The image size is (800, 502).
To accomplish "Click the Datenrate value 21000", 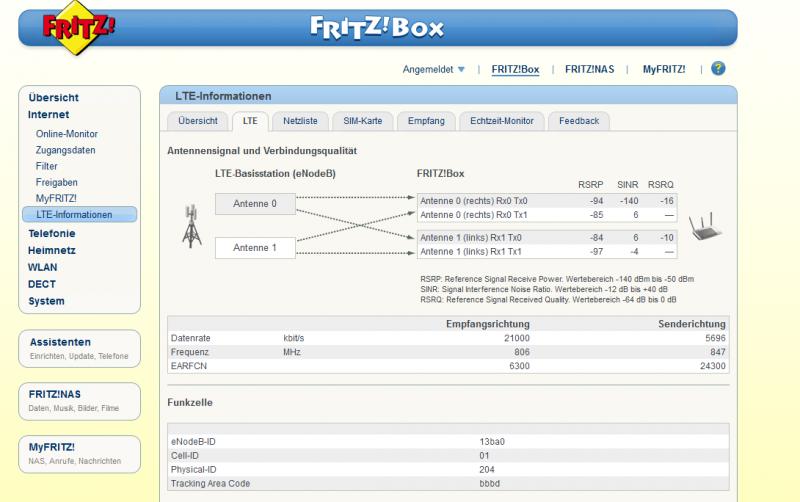I will pos(517,338).
